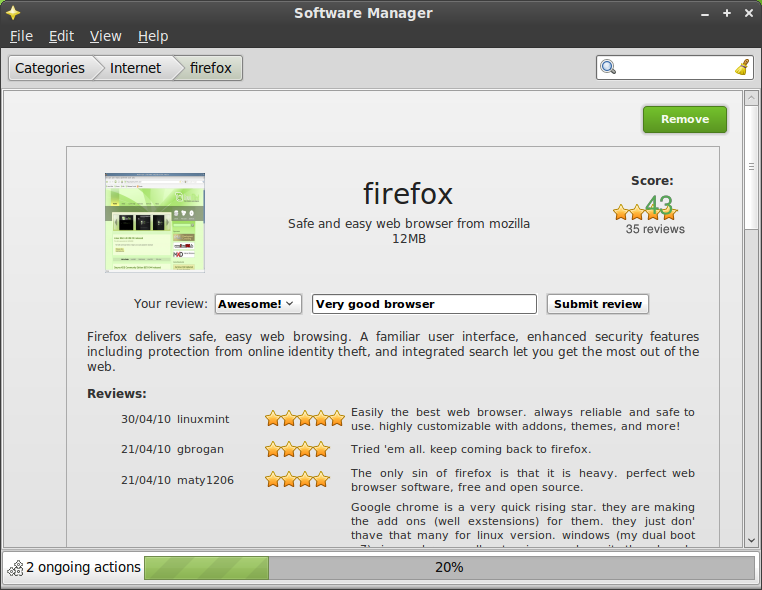This screenshot has width=762, height=590.
Task: Maximize the Software Manager window
Action: point(727,13)
